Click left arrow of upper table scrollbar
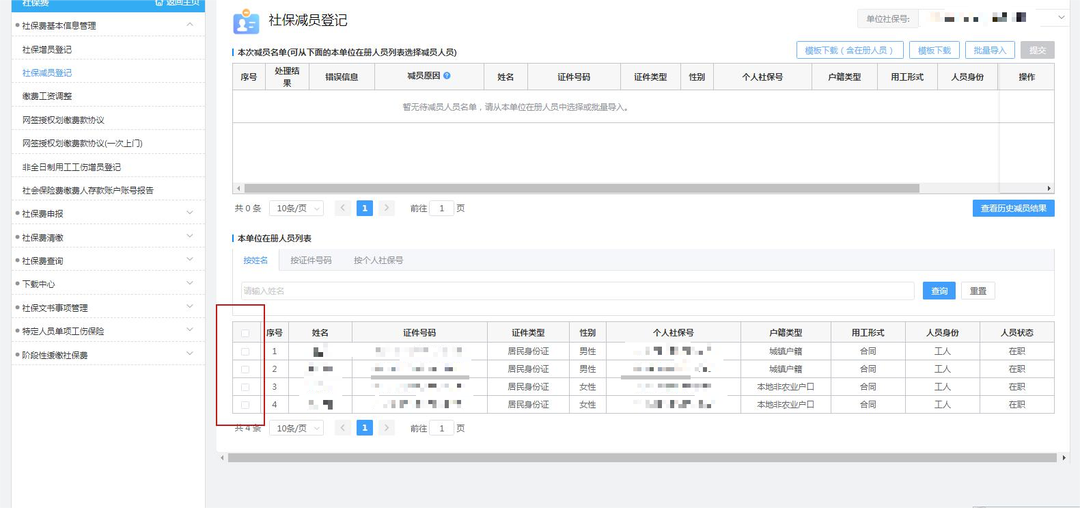The image size is (1080, 508). 238,188
